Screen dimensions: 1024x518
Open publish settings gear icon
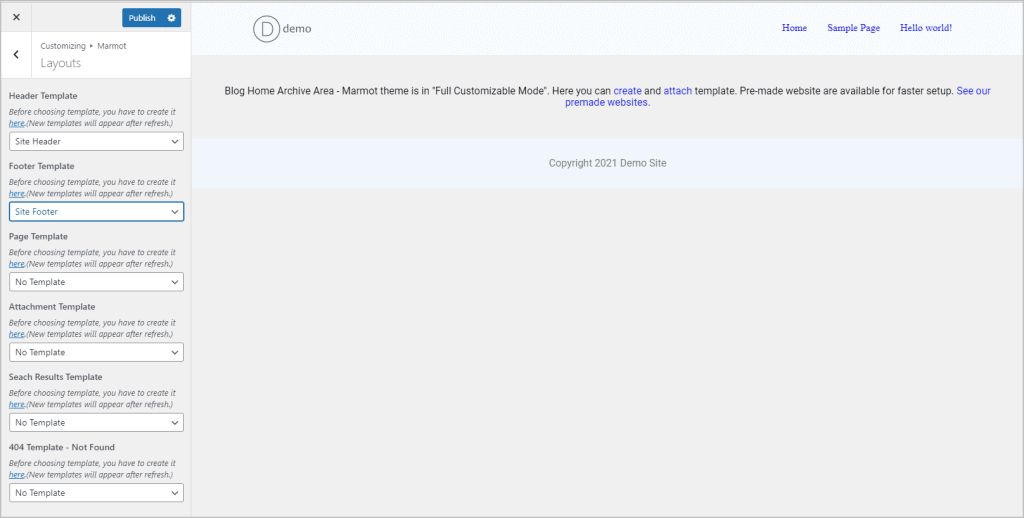[172, 18]
